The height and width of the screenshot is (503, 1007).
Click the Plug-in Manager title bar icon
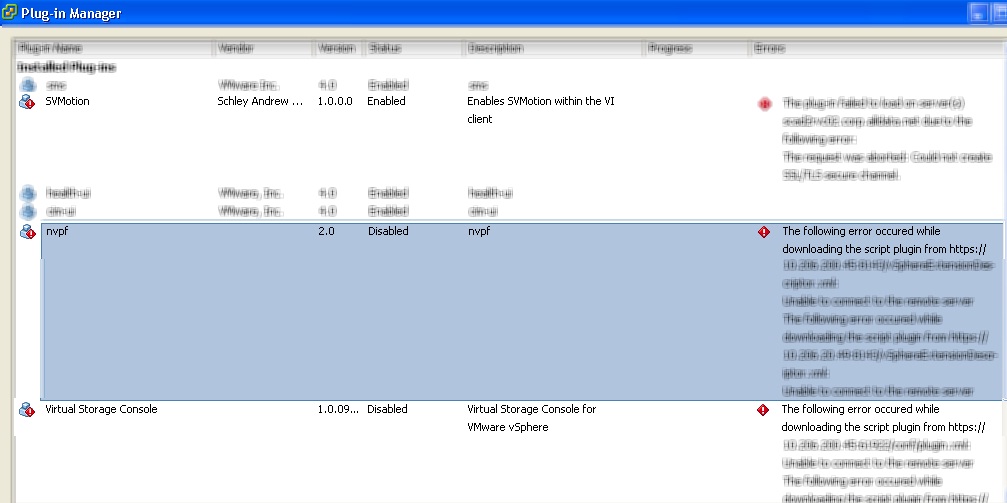[x=9, y=13]
